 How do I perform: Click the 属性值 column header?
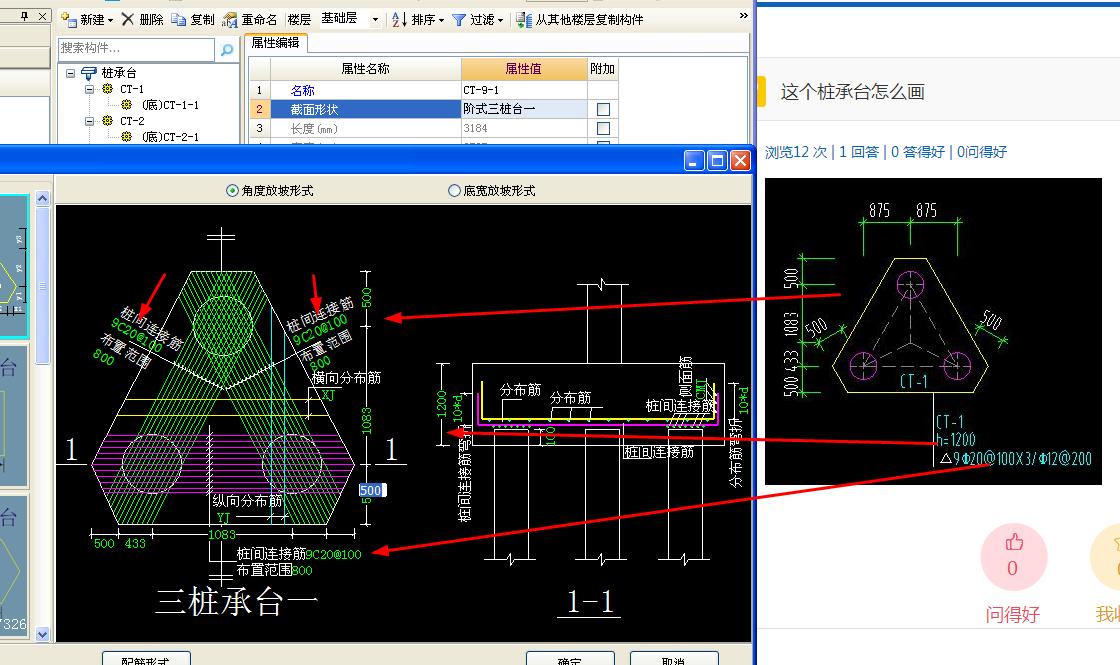pyautogui.click(x=524, y=69)
